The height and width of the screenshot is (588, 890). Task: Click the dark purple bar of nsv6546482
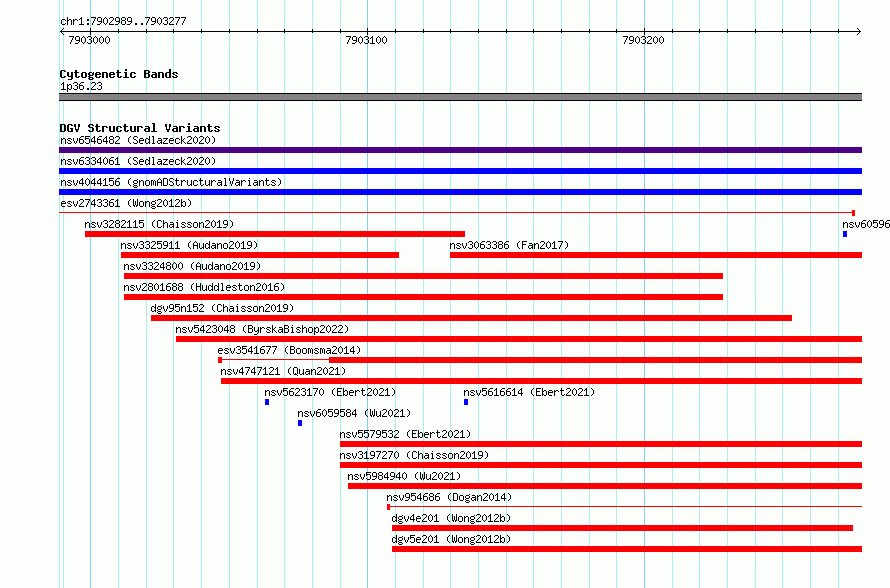460,150
